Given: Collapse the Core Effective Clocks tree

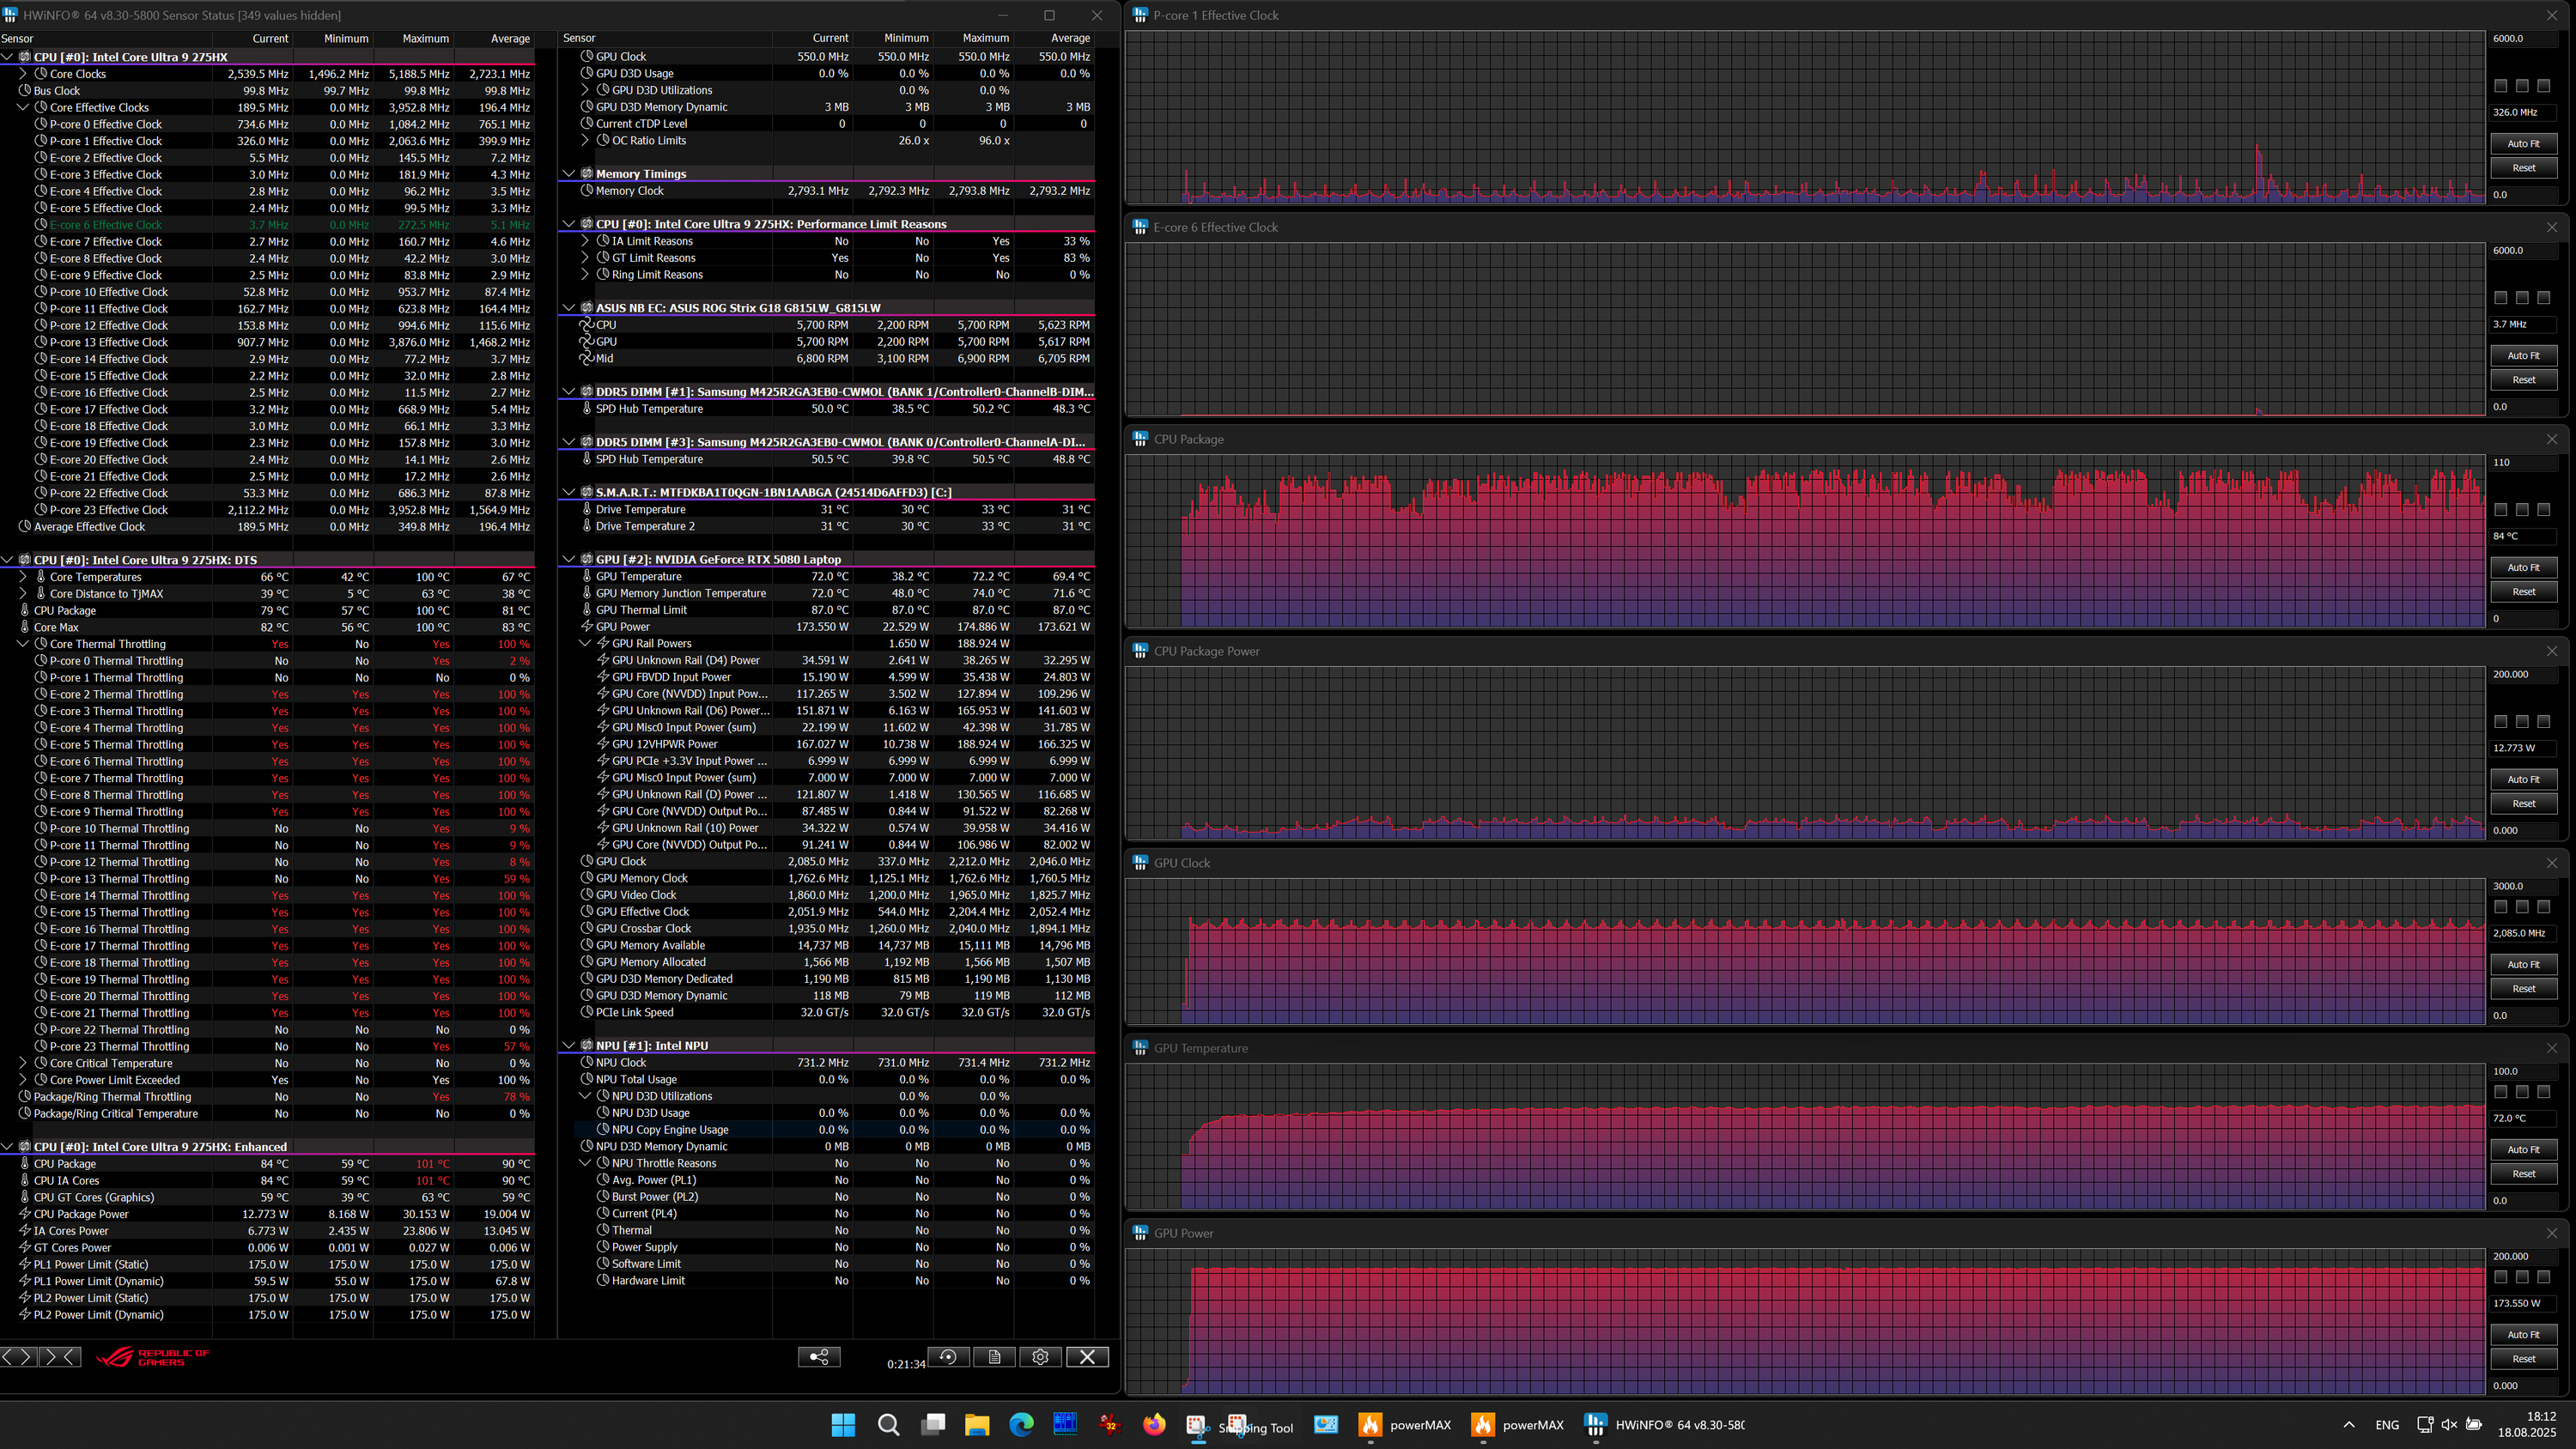Looking at the screenshot, I should (x=23, y=107).
